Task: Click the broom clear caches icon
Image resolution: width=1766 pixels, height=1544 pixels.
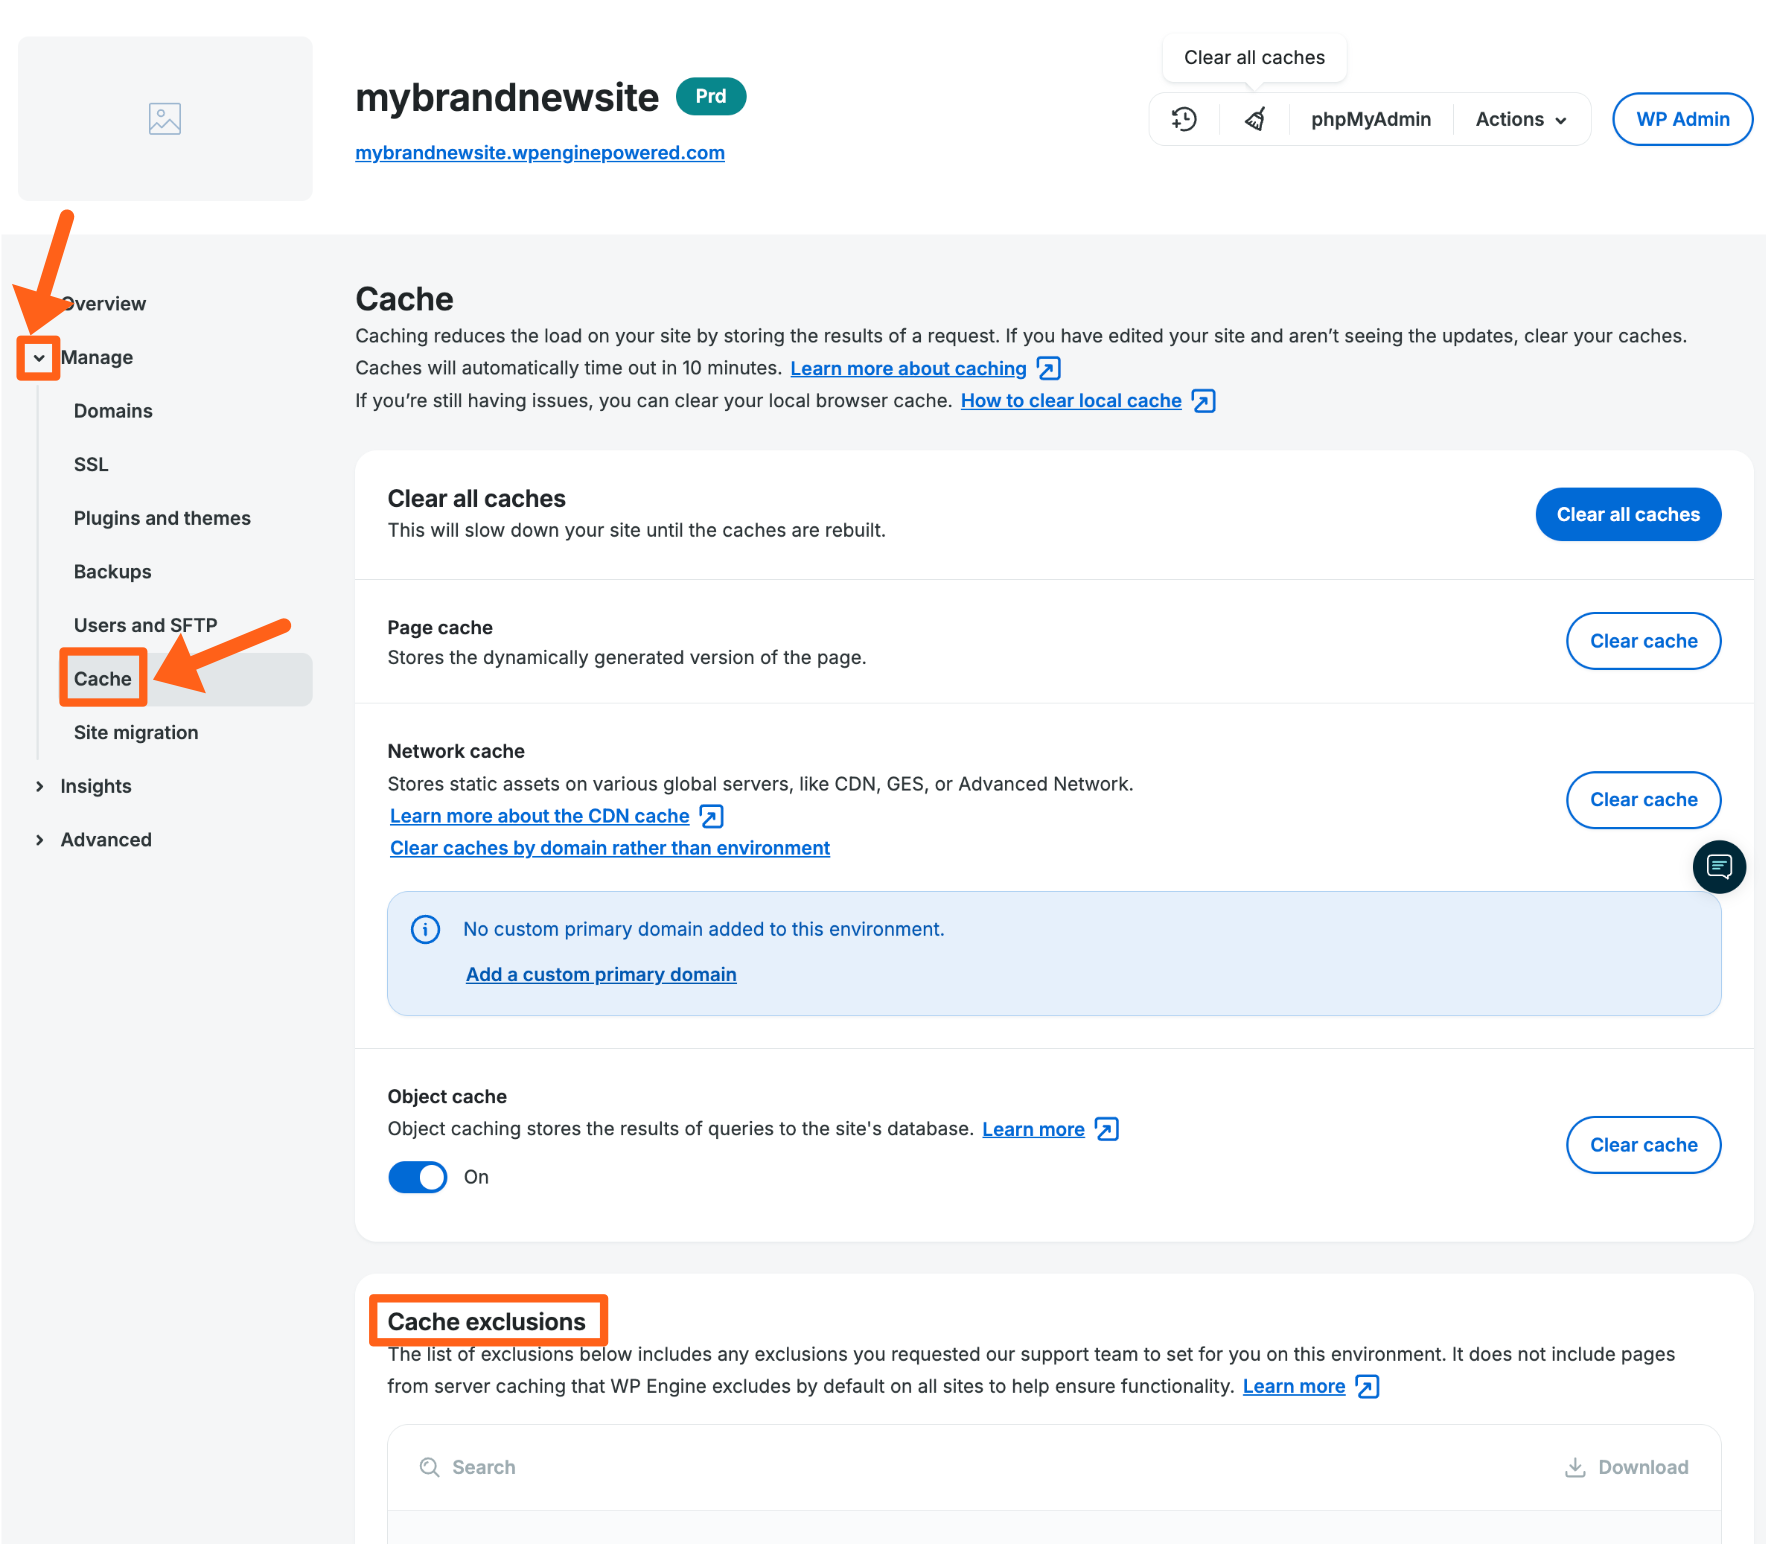Action: pyautogui.click(x=1255, y=119)
